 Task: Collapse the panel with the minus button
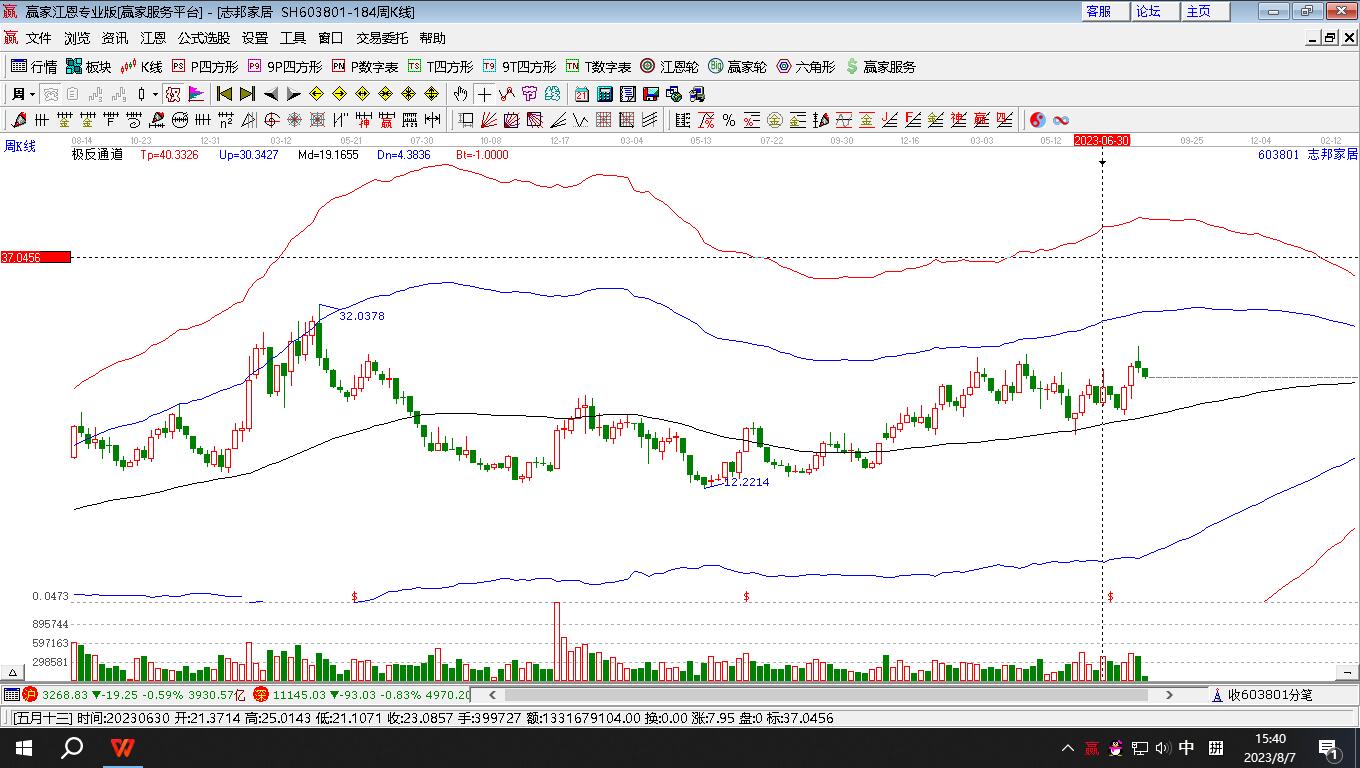pyautogui.click(x=1347, y=672)
